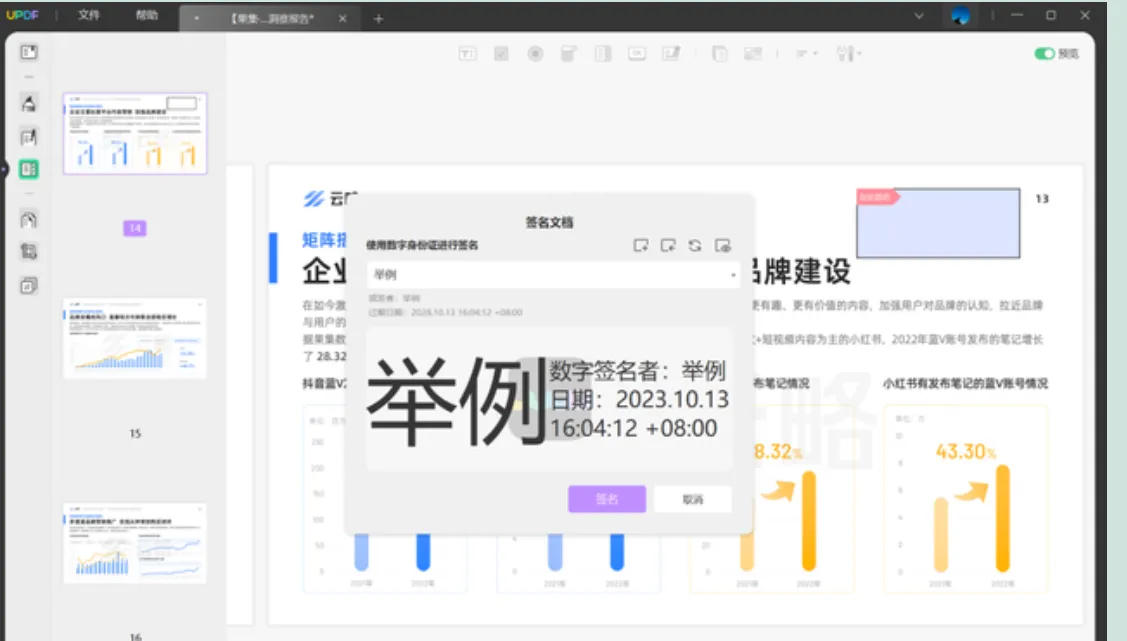
Task: Click the duplicate form fields icon
Action: [719, 54]
